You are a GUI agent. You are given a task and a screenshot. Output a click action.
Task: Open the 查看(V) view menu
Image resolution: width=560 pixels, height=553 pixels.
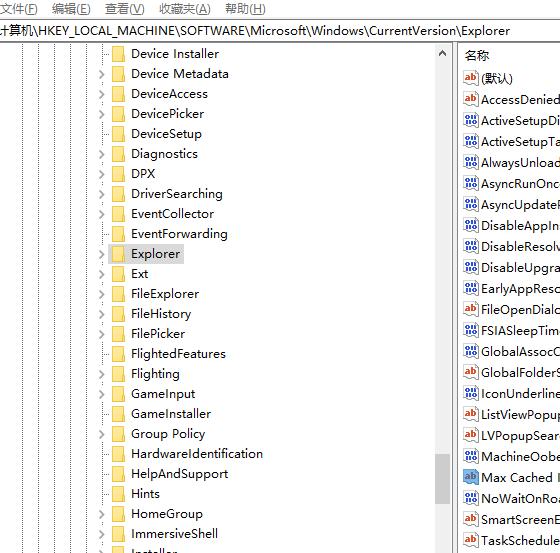point(124,9)
